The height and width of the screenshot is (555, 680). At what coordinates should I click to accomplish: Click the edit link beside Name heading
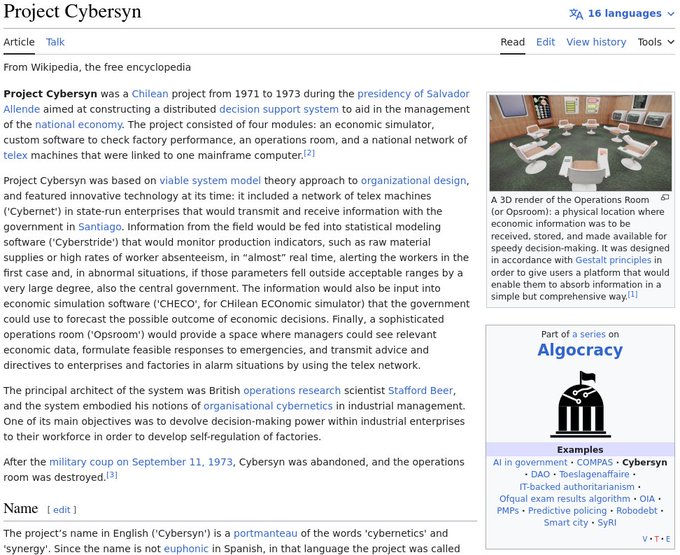(x=63, y=509)
